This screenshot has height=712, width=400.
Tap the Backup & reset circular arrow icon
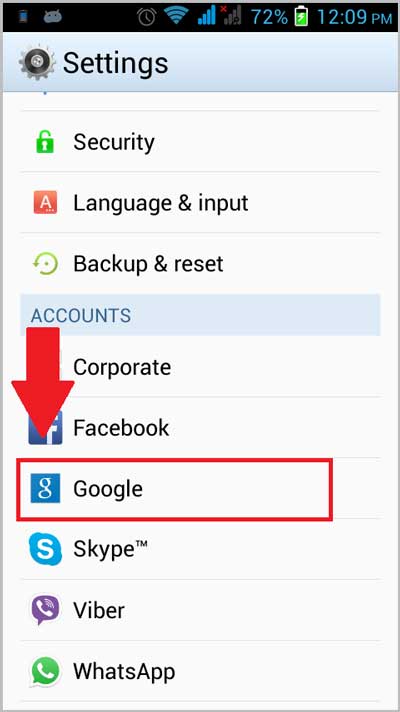tap(45, 263)
